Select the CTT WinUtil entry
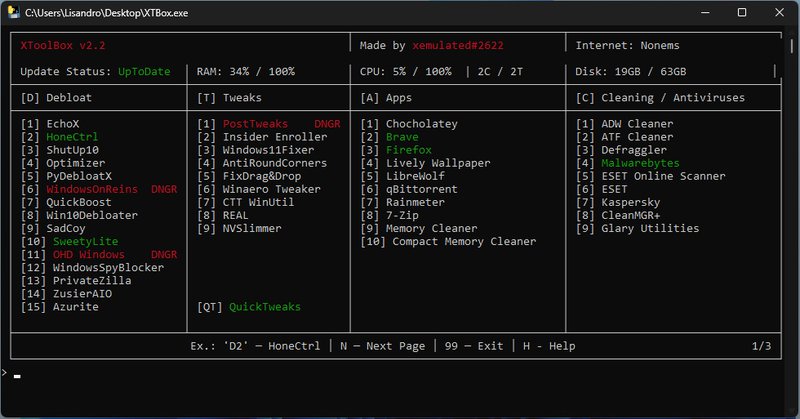Viewport: 800px width, 419px height. 245,202
